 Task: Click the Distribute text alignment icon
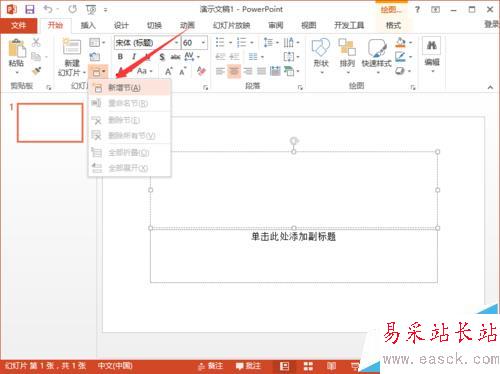click(275, 71)
